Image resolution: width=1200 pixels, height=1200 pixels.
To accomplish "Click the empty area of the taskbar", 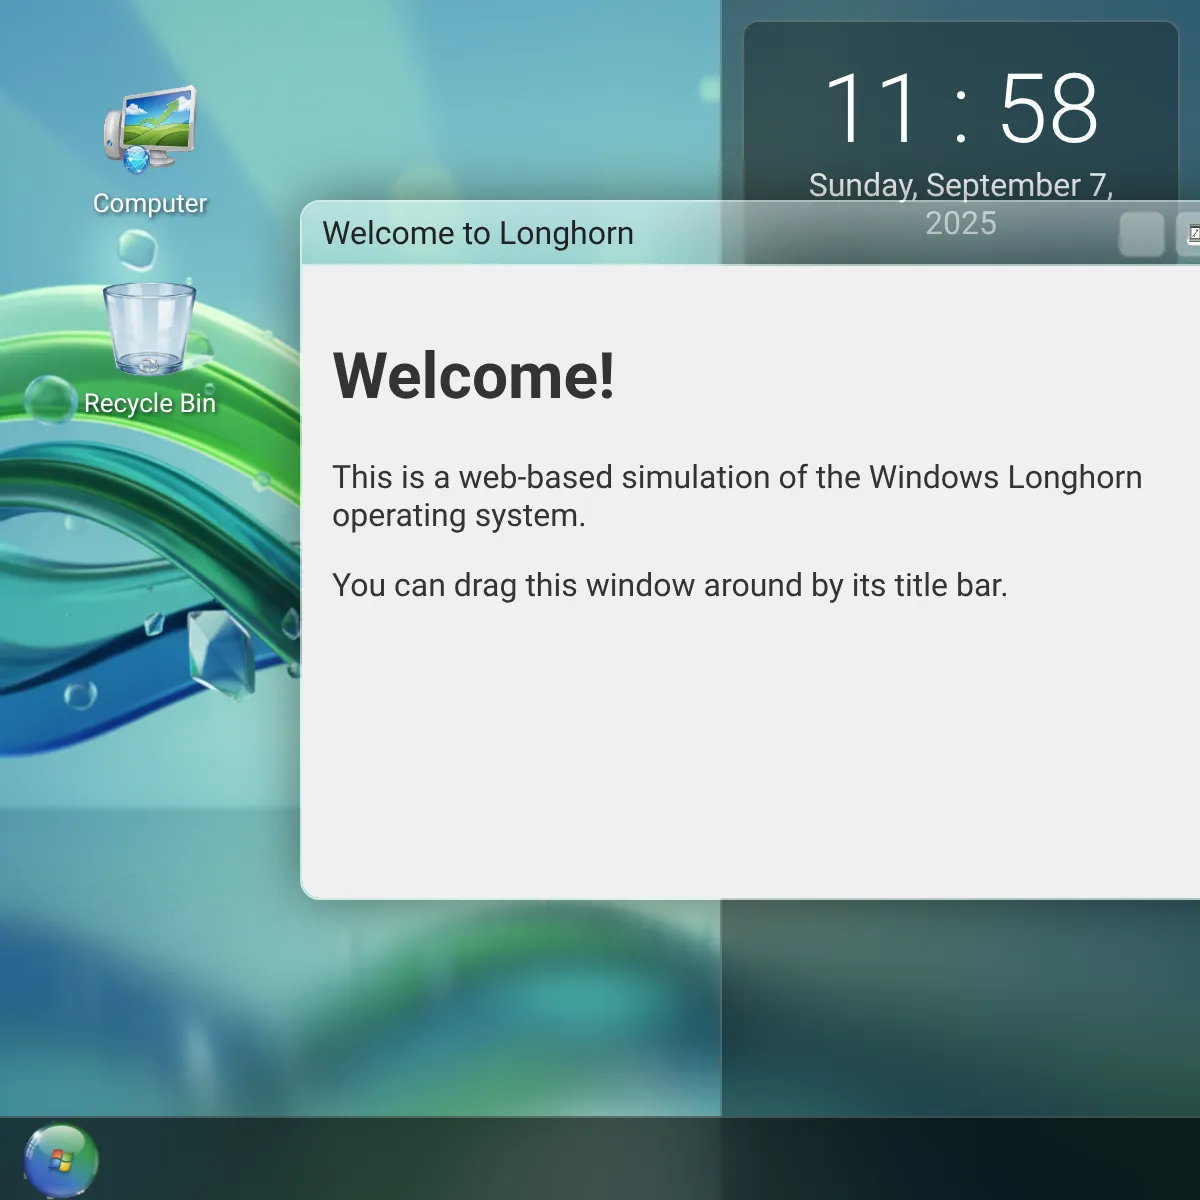I will [x=600, y=1160].
